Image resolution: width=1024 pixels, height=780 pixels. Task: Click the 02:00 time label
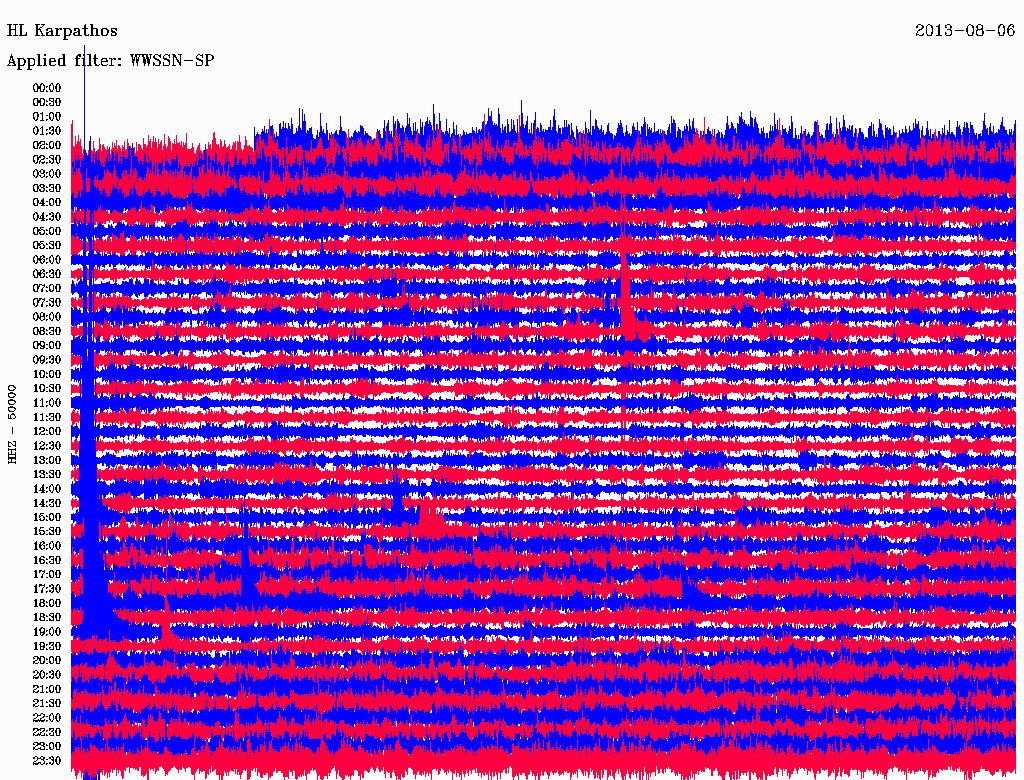[47, 145]
